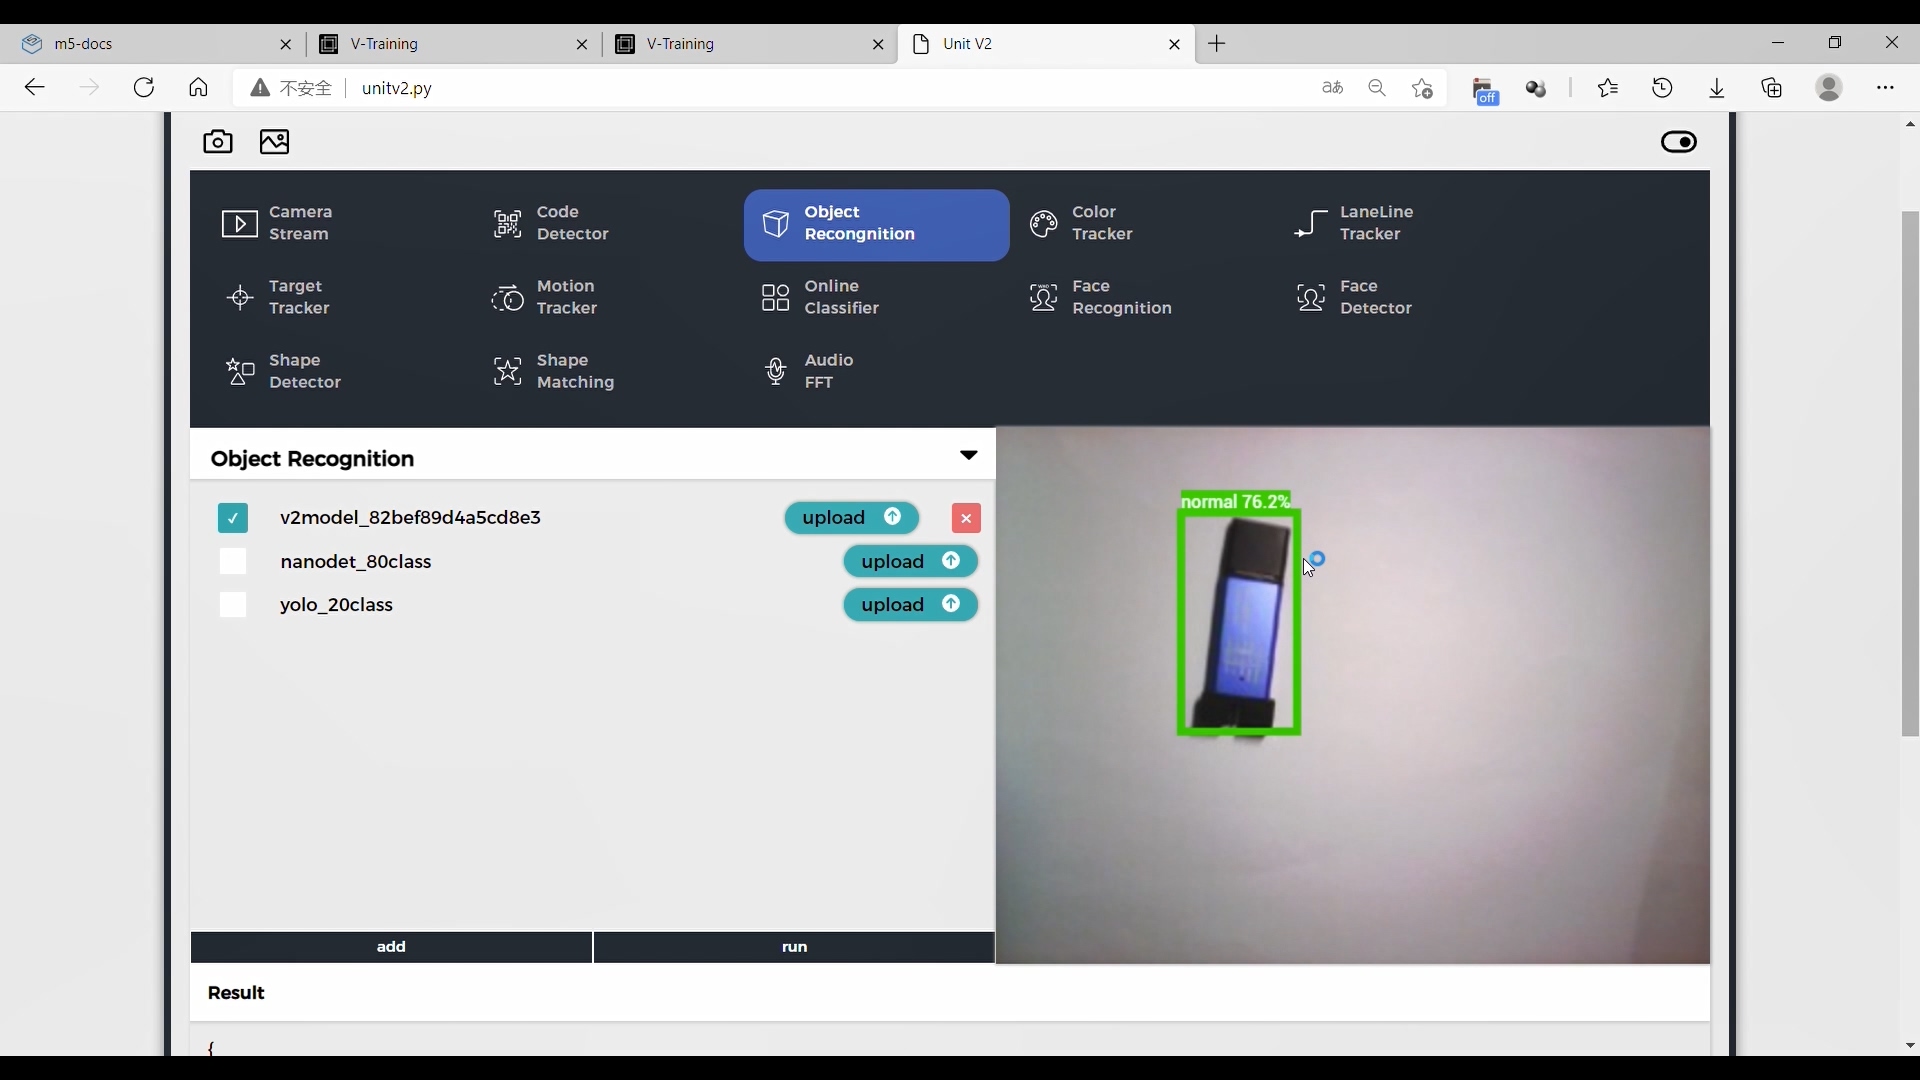Screen dimensions: 1920x1080
Task: Toggle the nanodet_80class checkbox
Action: (x=232, y=560)
